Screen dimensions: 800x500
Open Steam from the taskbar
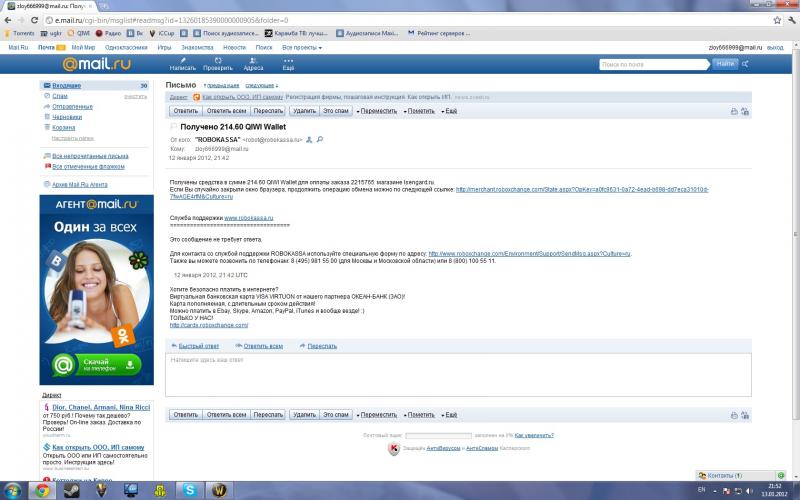[x=71, y=490]
